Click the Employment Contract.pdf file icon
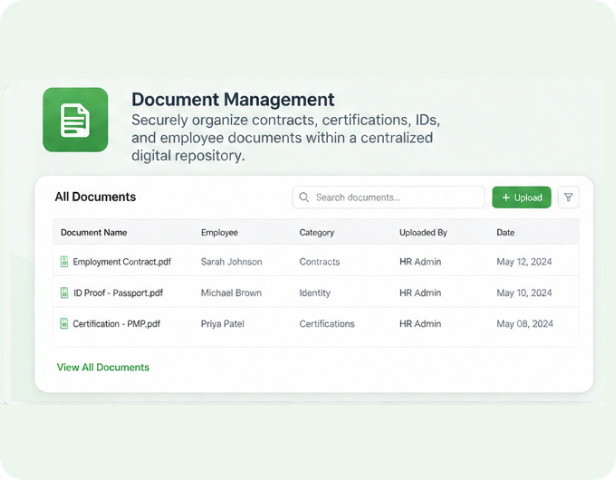This screenshot has width=616, height=480. tap(64, 262)
